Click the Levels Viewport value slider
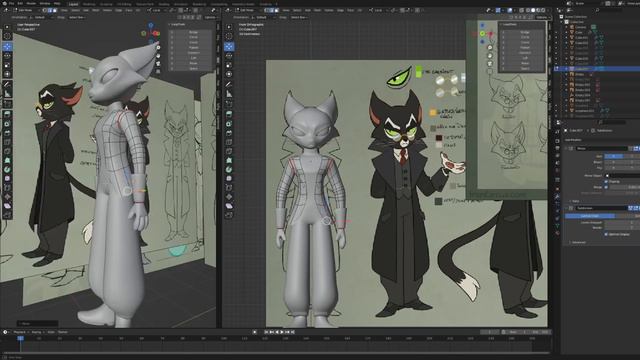Viewport: 640px width, 360px height. click(622, 223)
